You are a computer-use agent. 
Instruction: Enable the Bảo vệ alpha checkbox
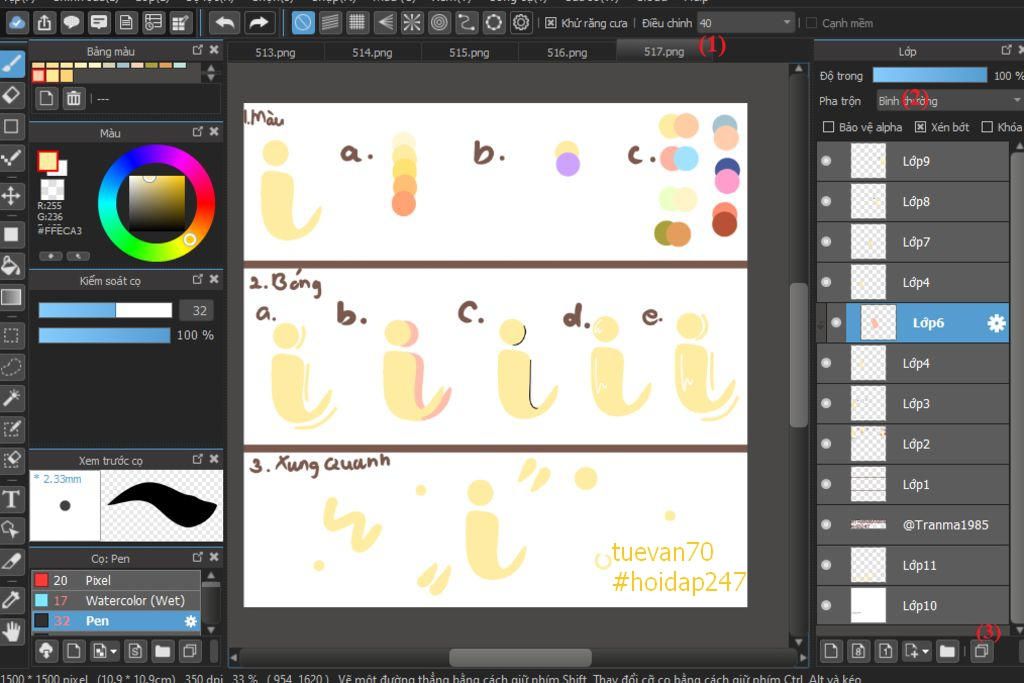(829, 127)
